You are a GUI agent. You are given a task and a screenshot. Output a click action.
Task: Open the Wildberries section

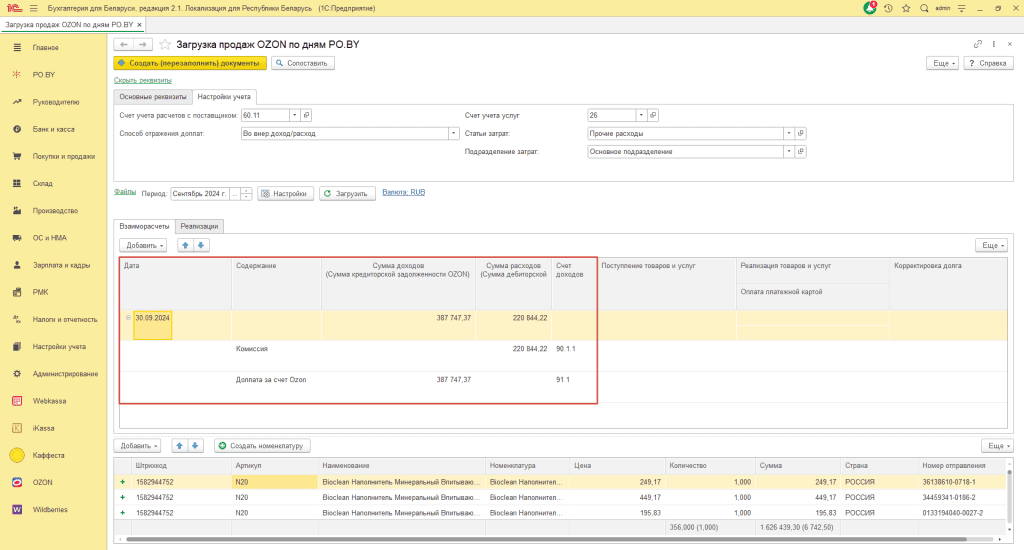coord(50,510)
